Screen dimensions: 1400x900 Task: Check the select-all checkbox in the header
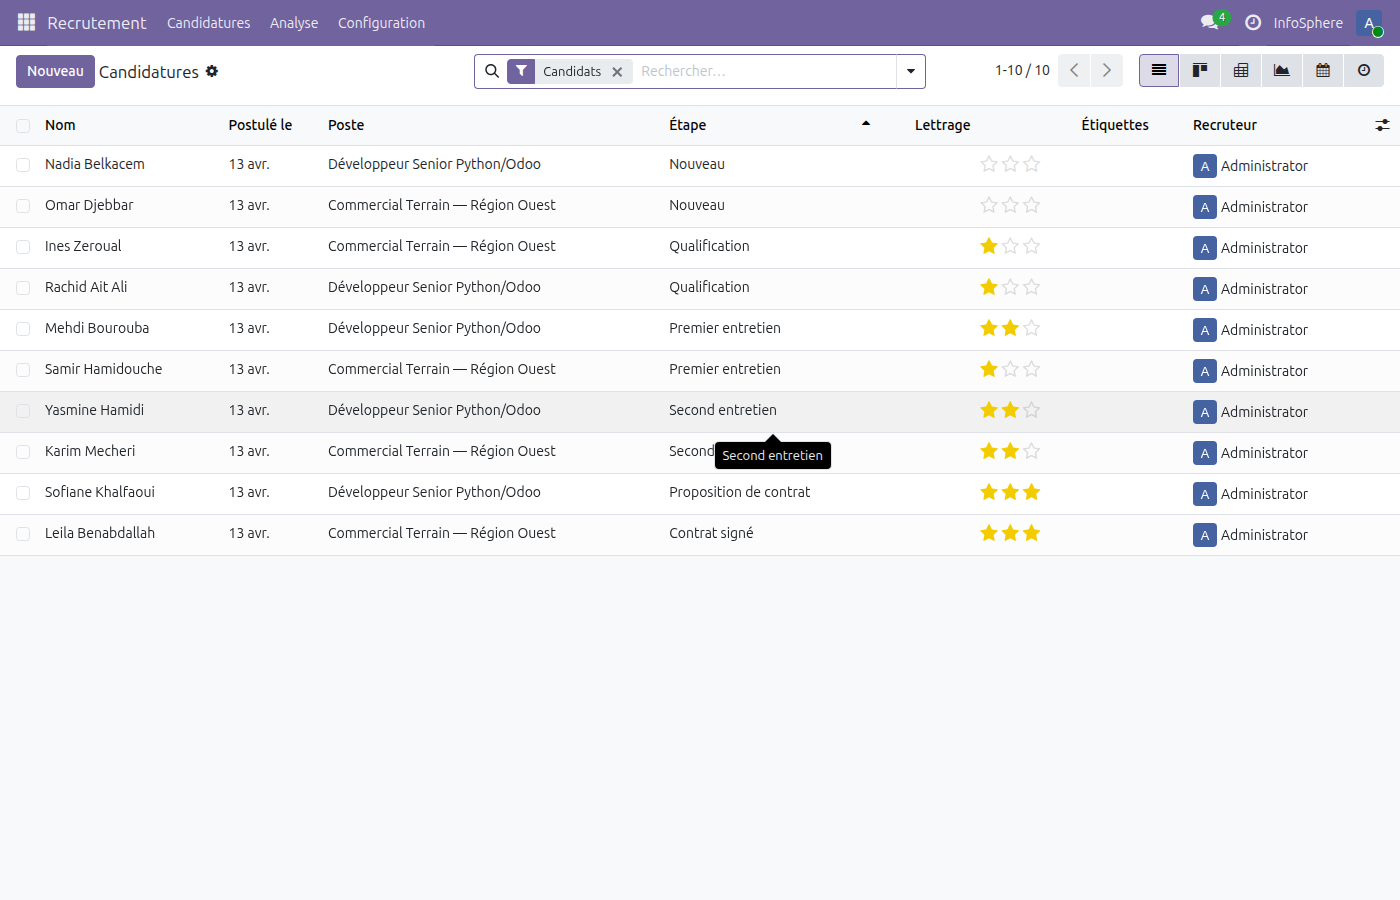click(22, 124)
